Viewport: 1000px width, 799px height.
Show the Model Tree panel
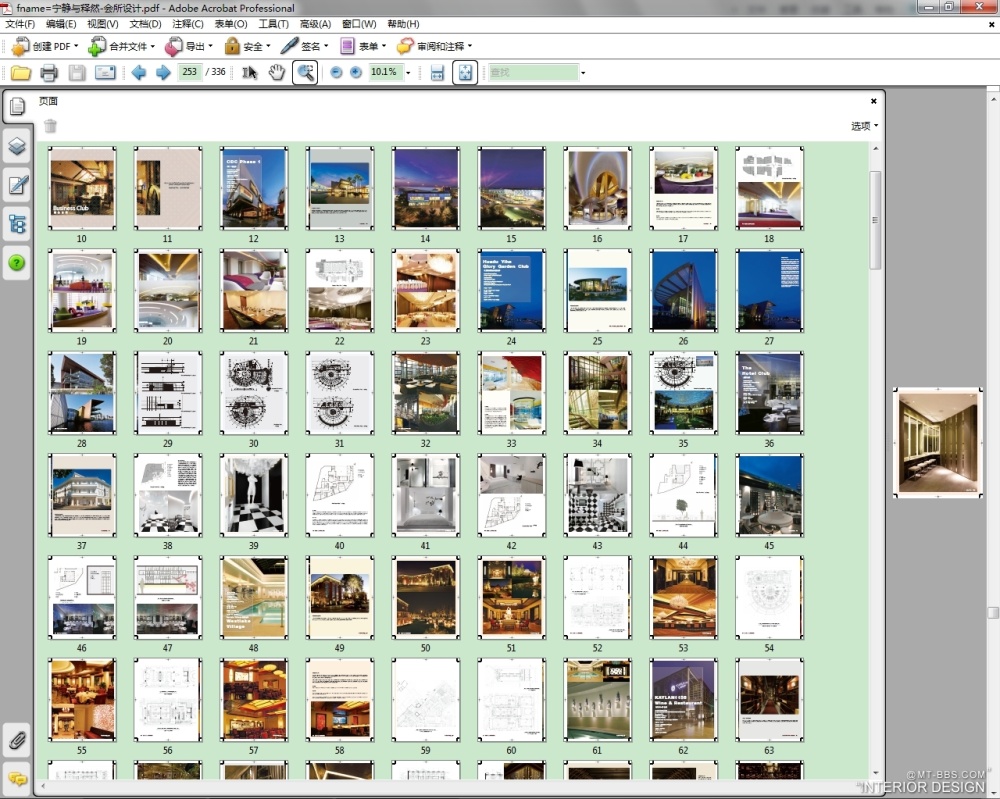[17, 224]
